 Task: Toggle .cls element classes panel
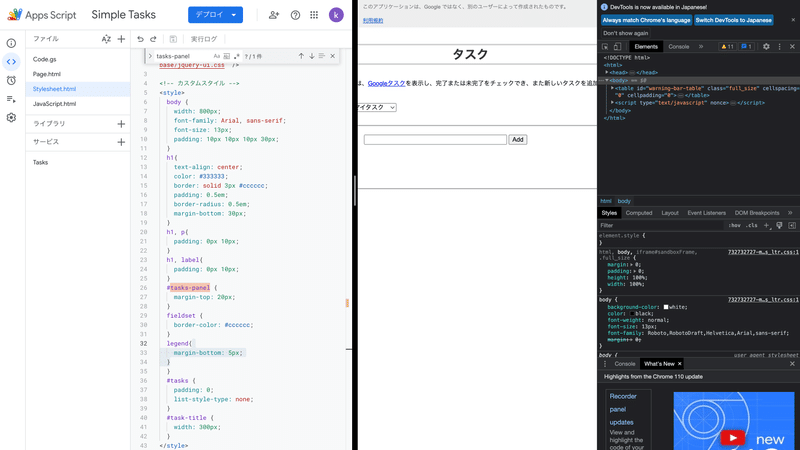[752, 226]
